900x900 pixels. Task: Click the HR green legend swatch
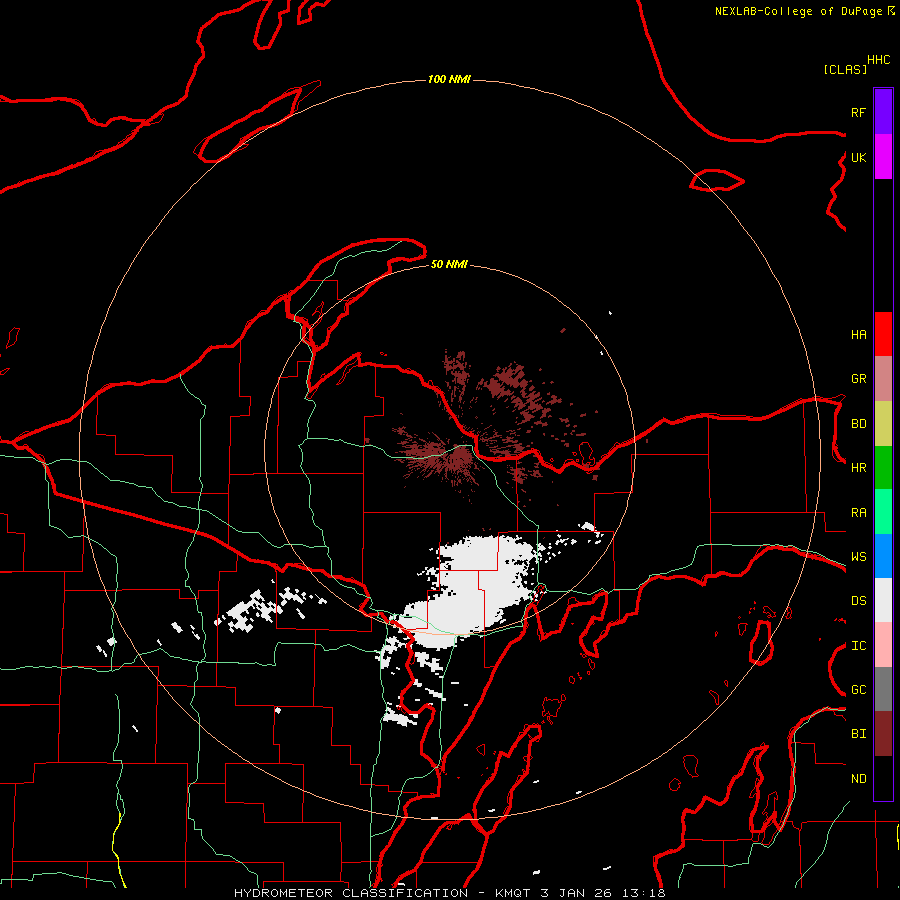883,468
